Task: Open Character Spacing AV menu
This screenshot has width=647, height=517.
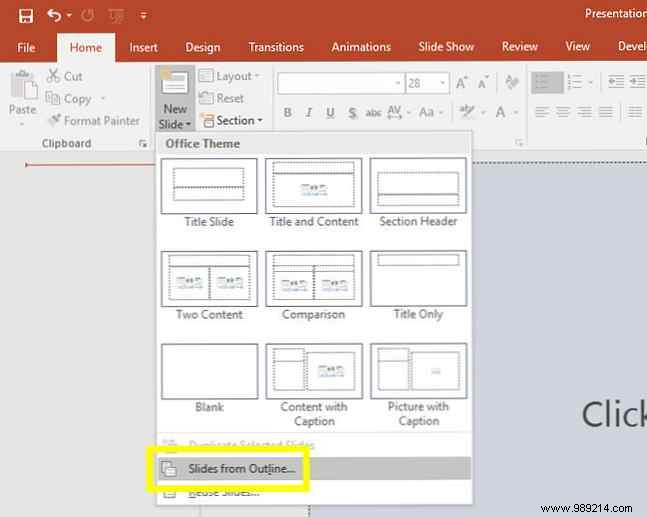Action: pos(398,112)
